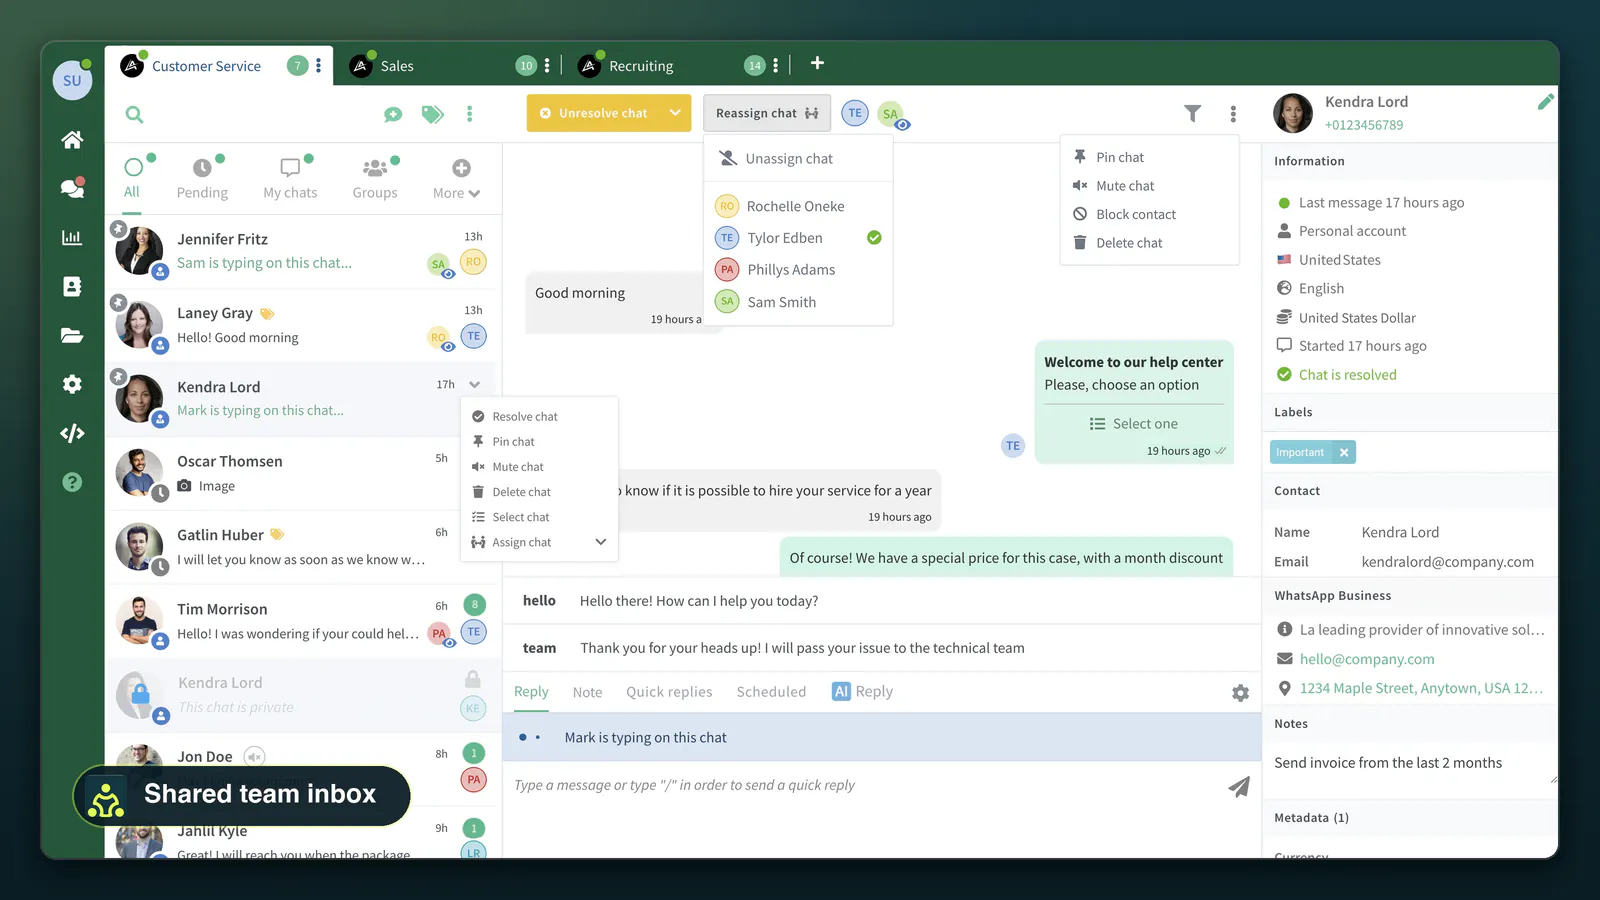Assign chat to Rochelle Oneke
Screen dimensions: 1600x900
(x=798, y=206)
